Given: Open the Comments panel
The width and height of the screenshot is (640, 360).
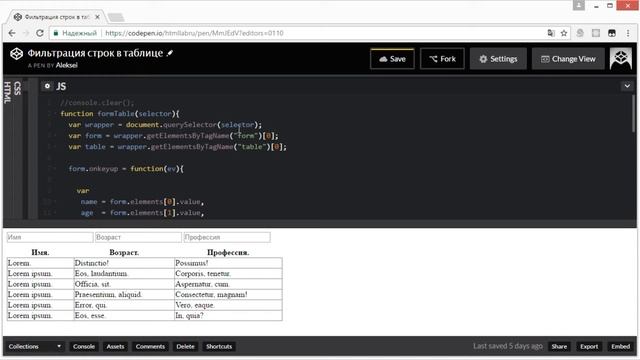Looking at the screenshot, I should click(x=150, y=347).
